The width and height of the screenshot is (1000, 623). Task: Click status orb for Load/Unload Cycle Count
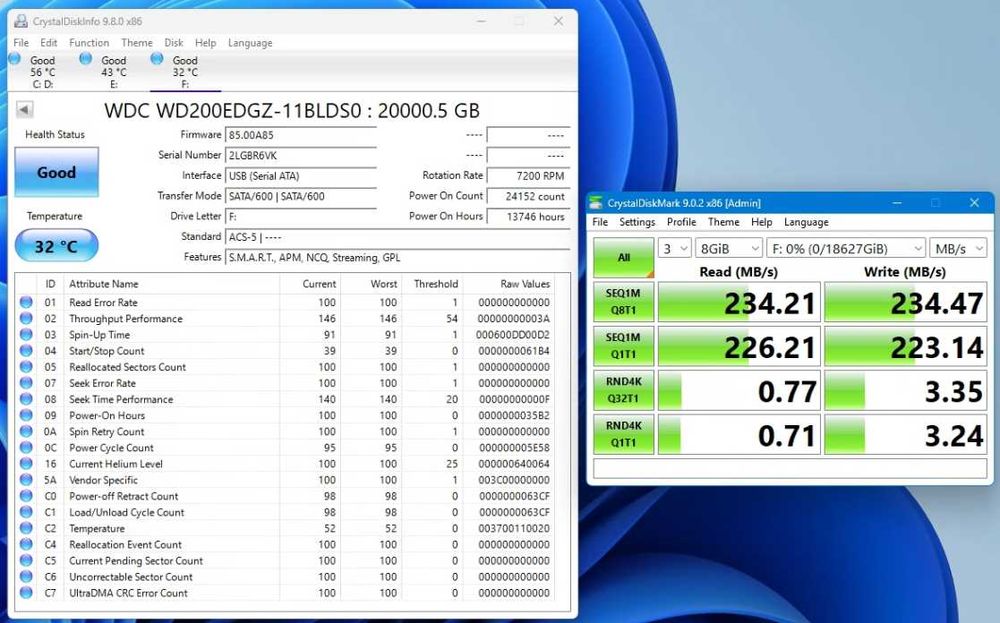[x=26, y=512]
